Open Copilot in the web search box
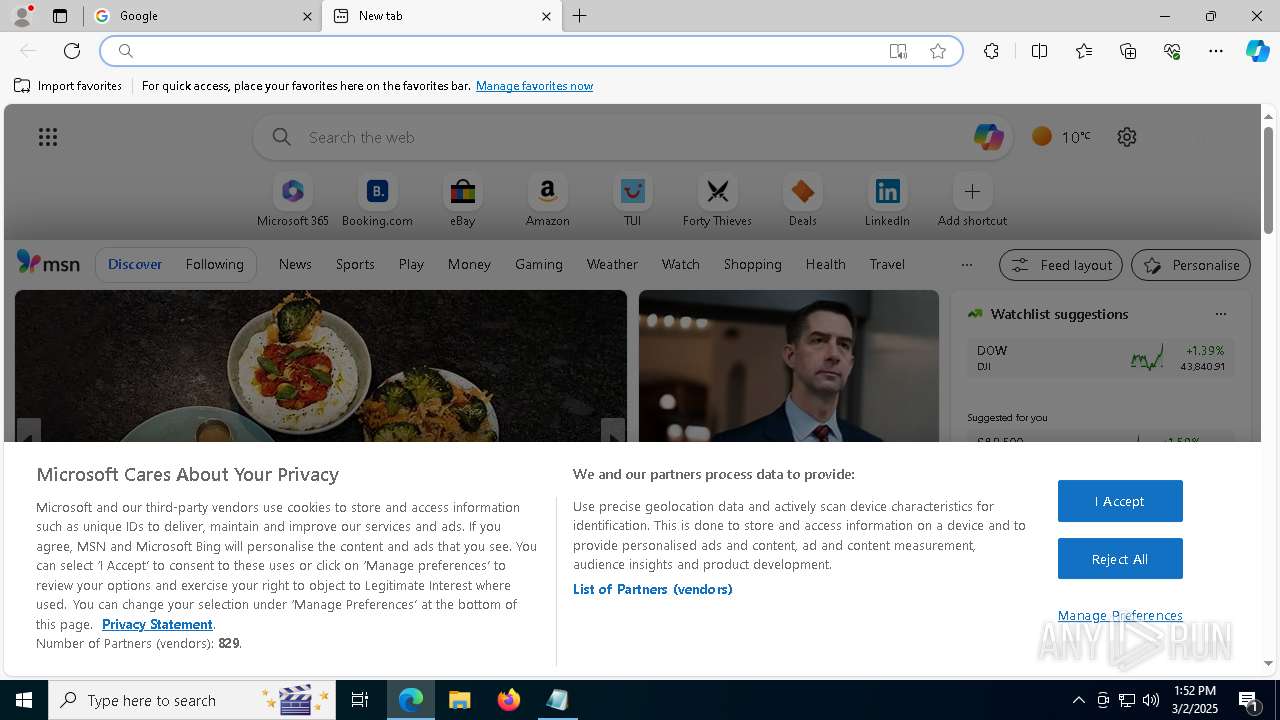Screen dimensions: 1280x720 point(988,137)
